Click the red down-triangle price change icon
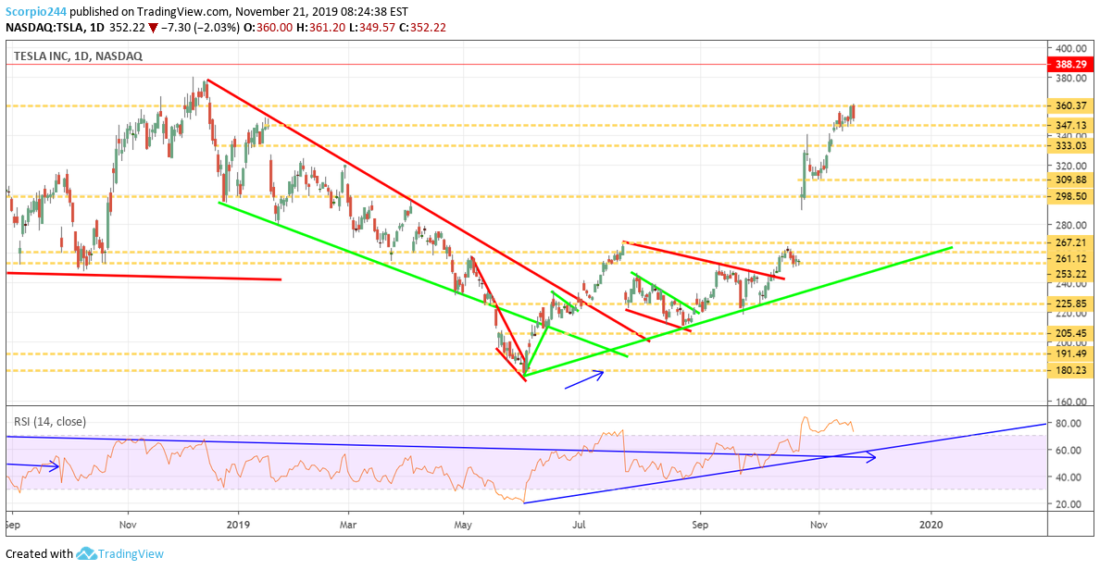The height and width of the screenshot is (570, 1100). coord(153,28)
